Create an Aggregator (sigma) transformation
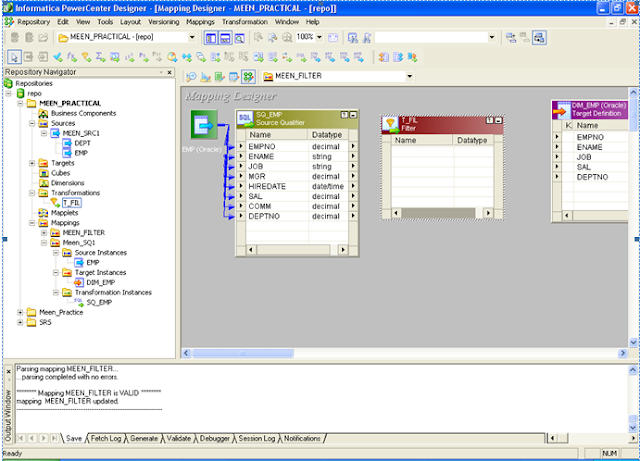640x461 pixels. [x=100, y=57]
